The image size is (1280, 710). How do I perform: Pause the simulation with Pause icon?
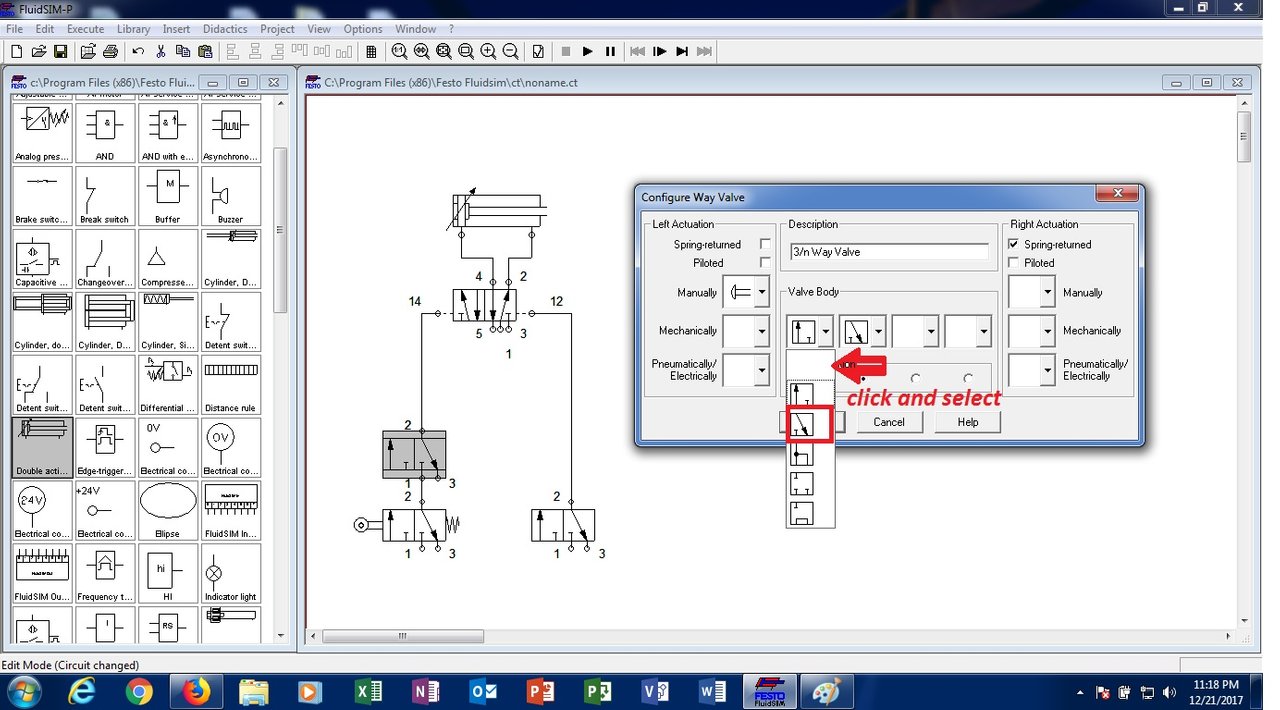click(x=611, y=51)
